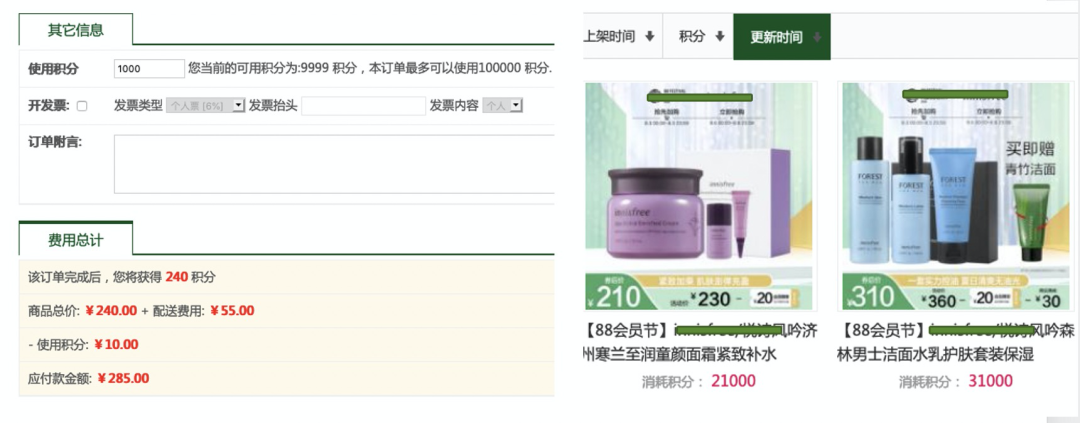Click the 使用积分 input field

tap(149, 68)
